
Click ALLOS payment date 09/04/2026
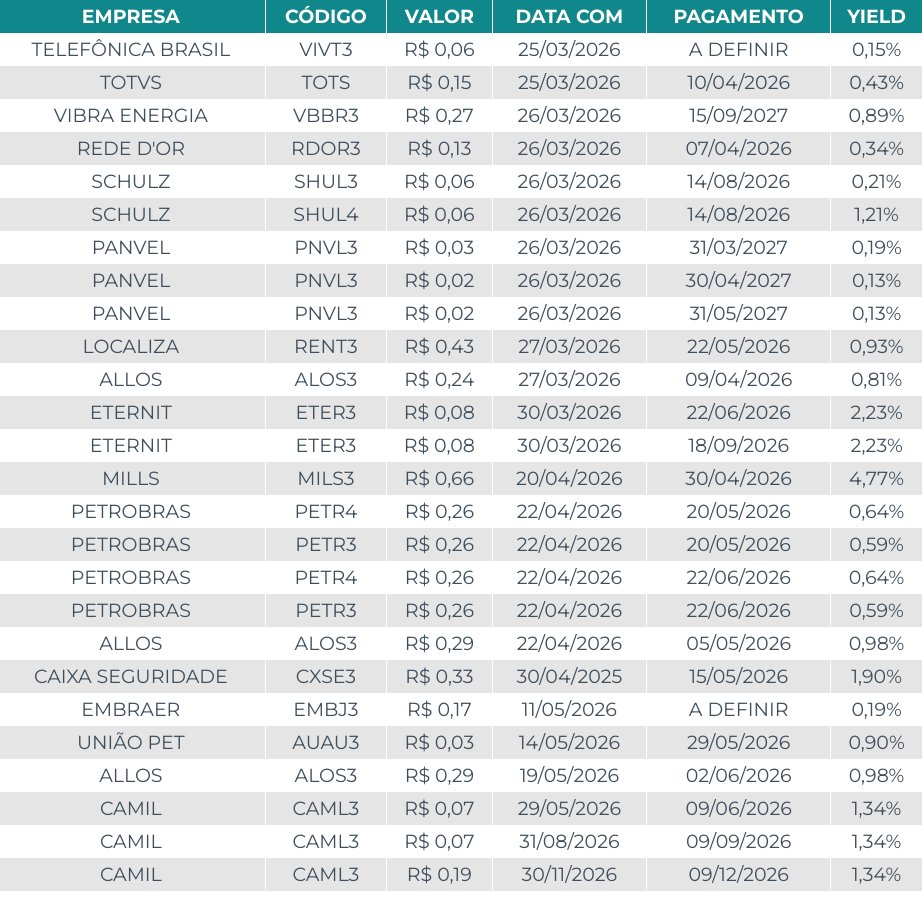tap(739, 379)
